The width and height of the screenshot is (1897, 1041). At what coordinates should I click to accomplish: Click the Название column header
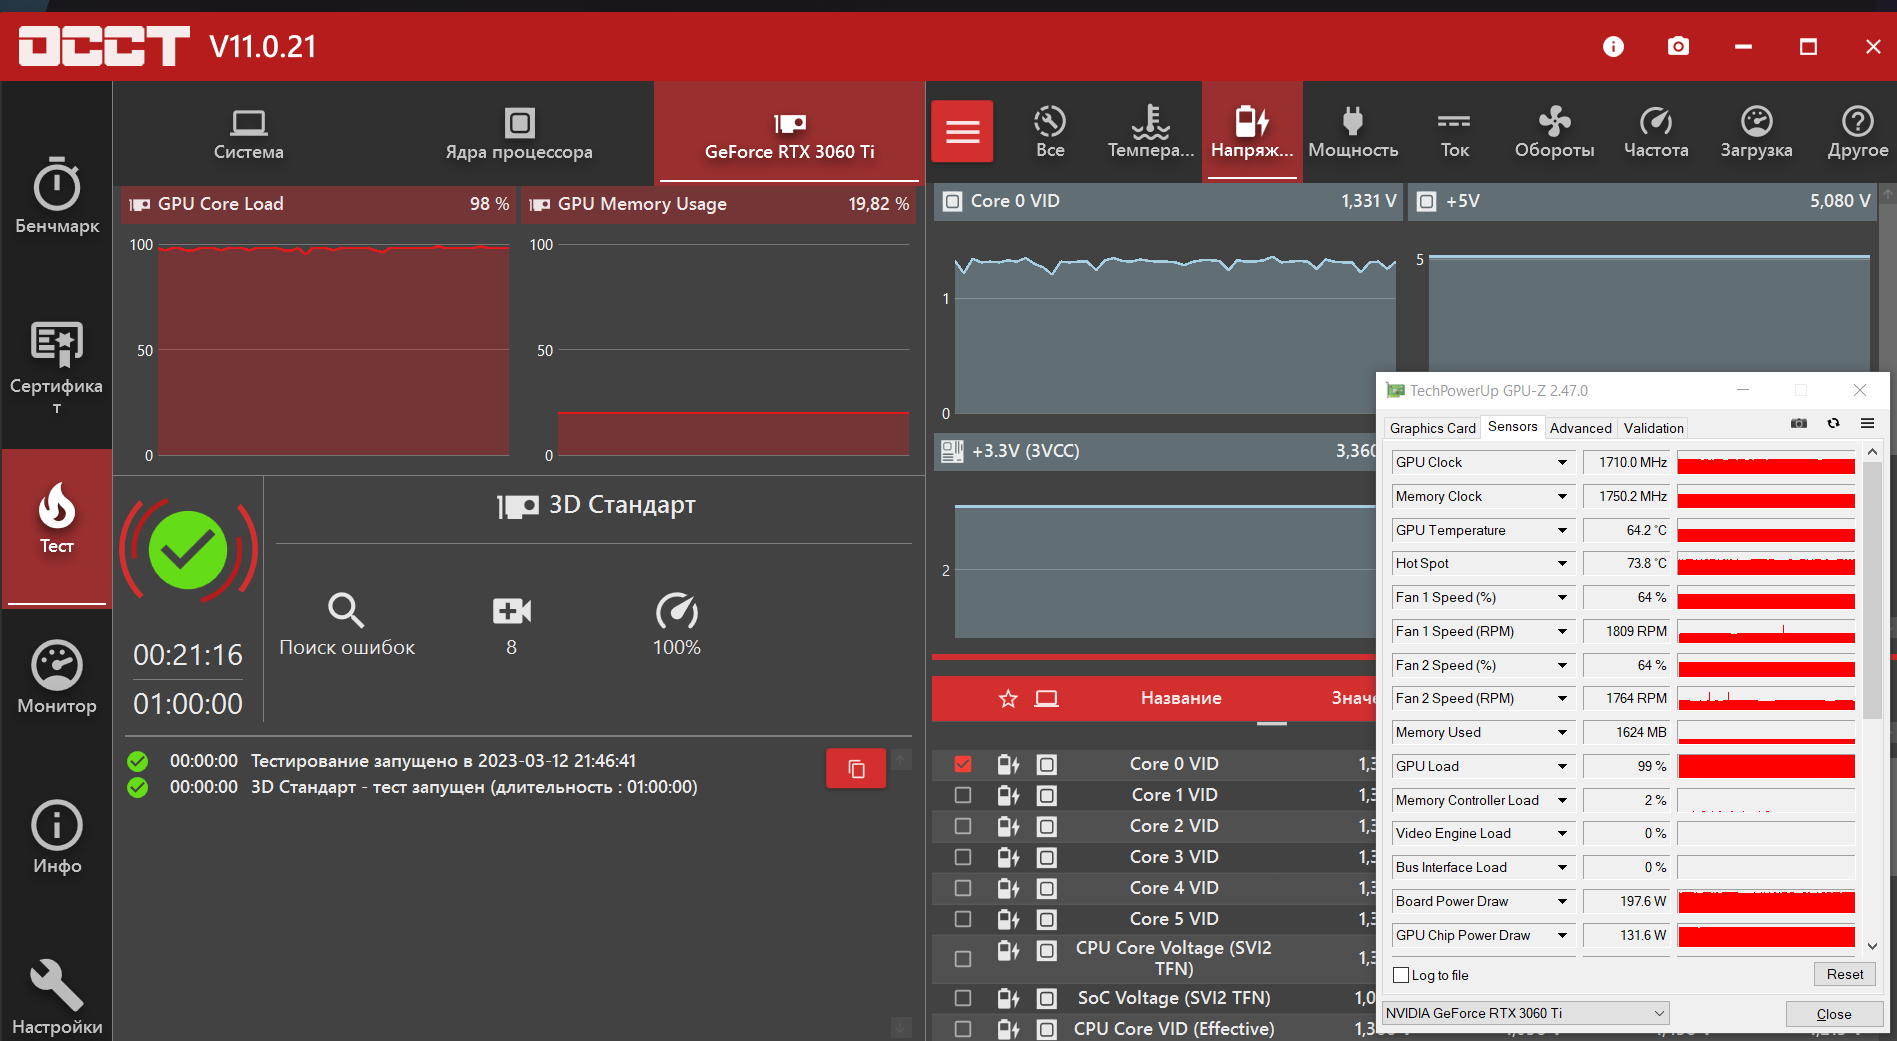click(1181, 698)
